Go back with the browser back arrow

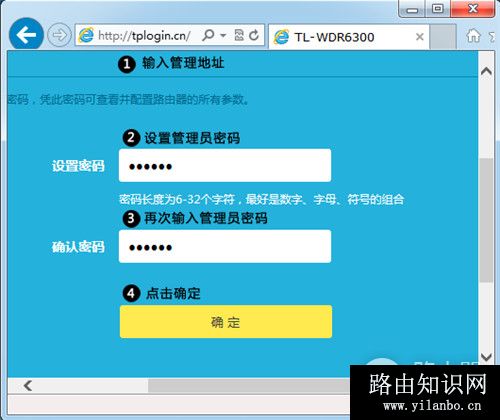[26, 34]
